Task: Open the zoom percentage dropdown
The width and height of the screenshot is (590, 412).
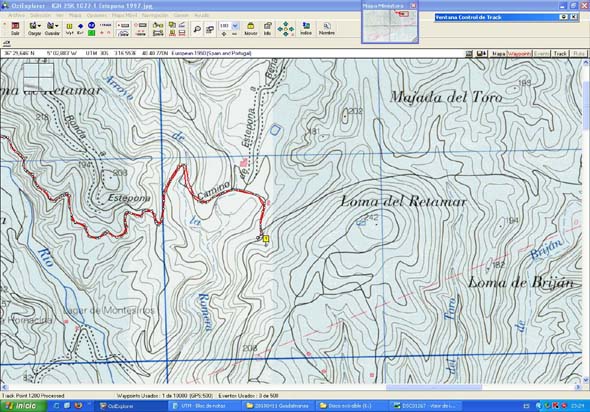Action: [236, 26]
